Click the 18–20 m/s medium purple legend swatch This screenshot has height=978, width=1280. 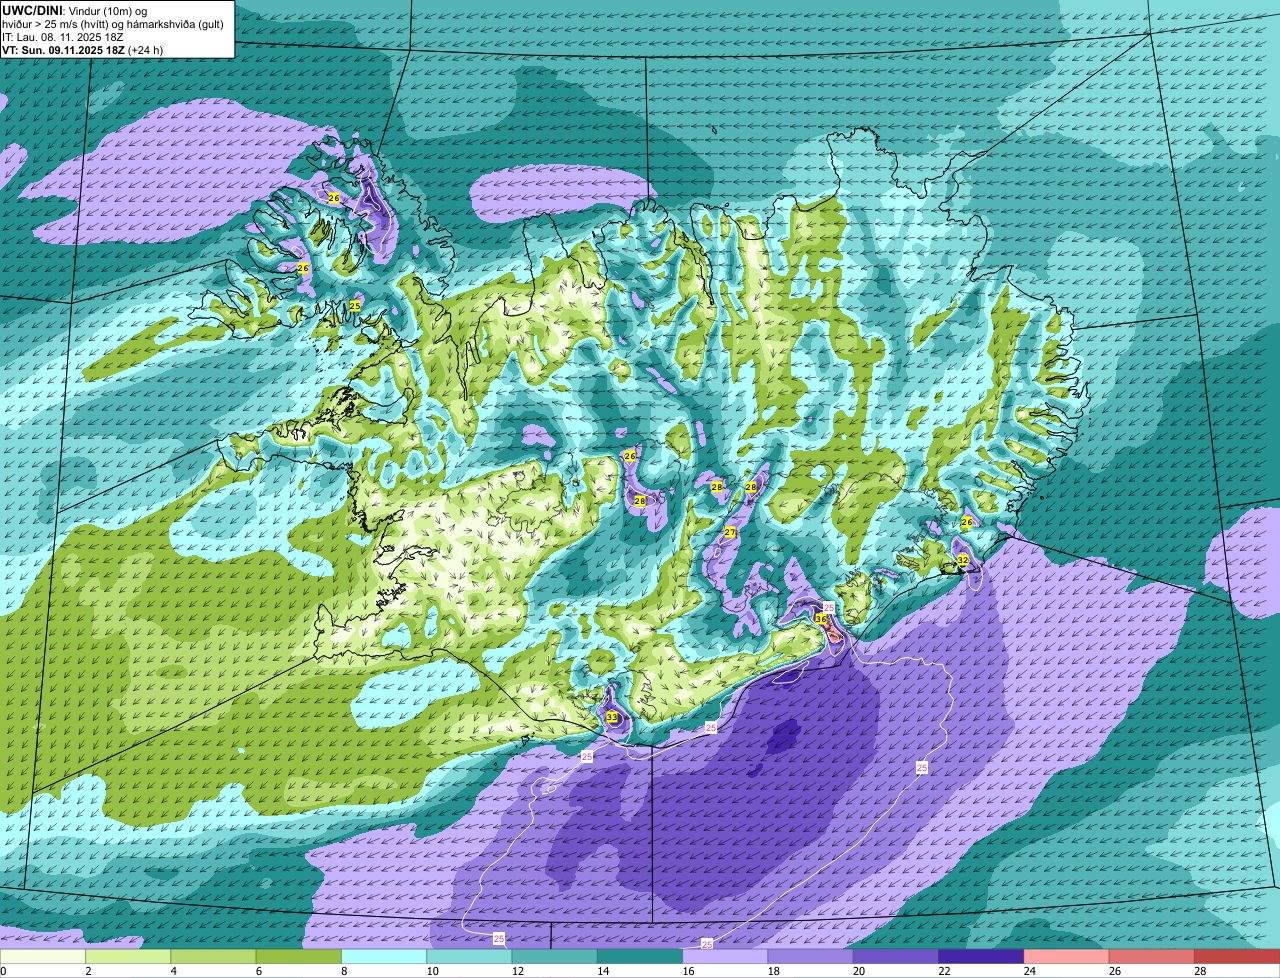pos(811,956)
